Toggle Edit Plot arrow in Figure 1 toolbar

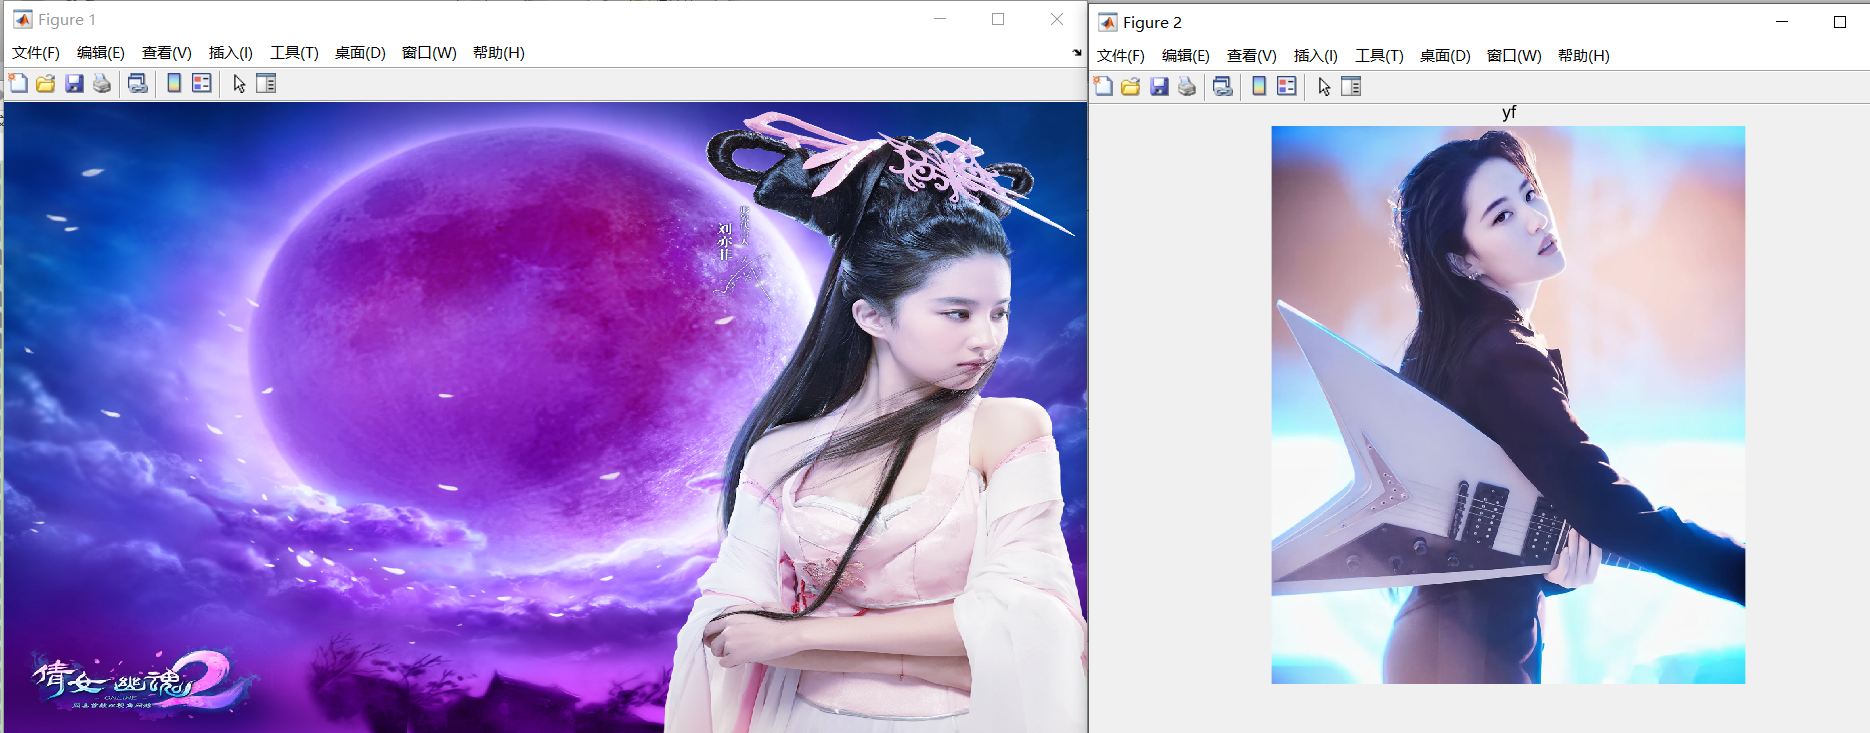[239, 84]
